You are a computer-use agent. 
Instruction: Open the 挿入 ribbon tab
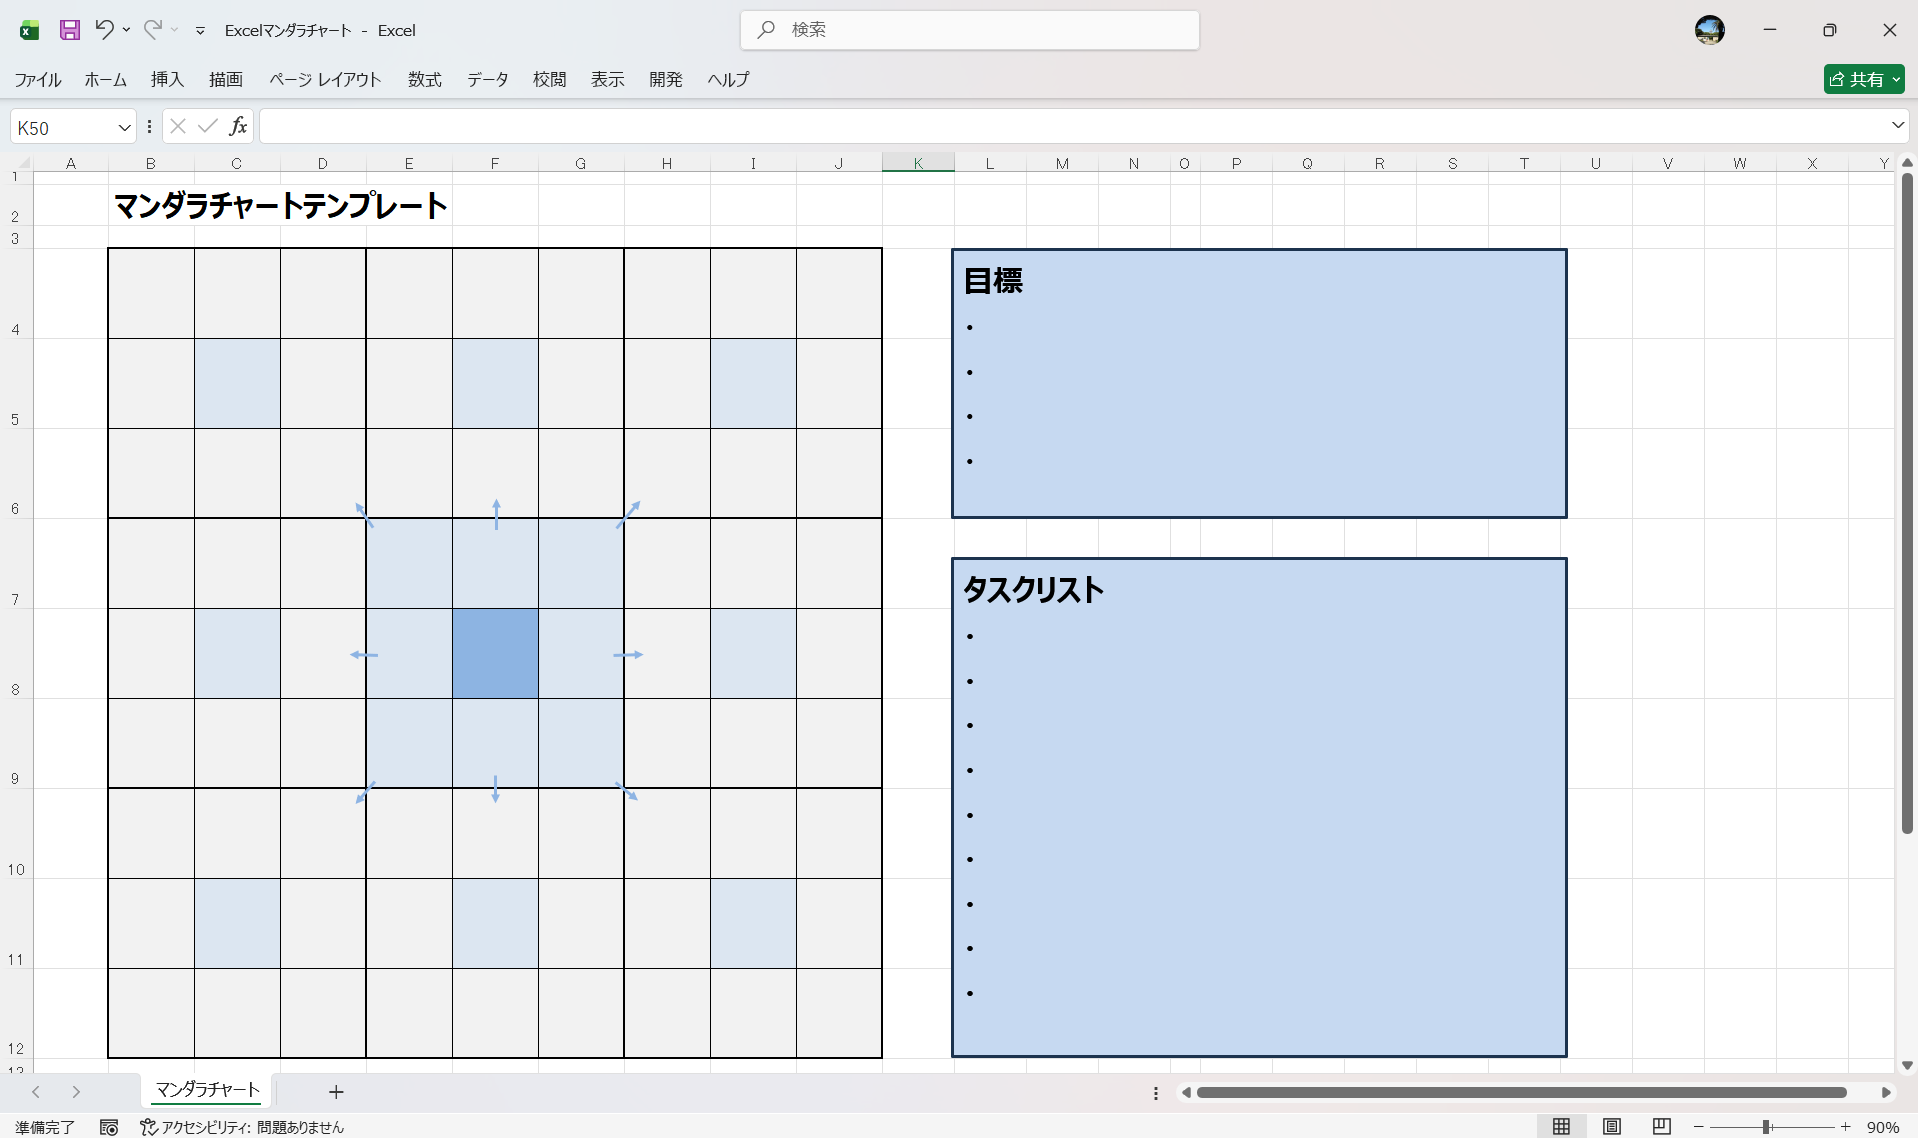pyautogui.click(x=167, y=79)
